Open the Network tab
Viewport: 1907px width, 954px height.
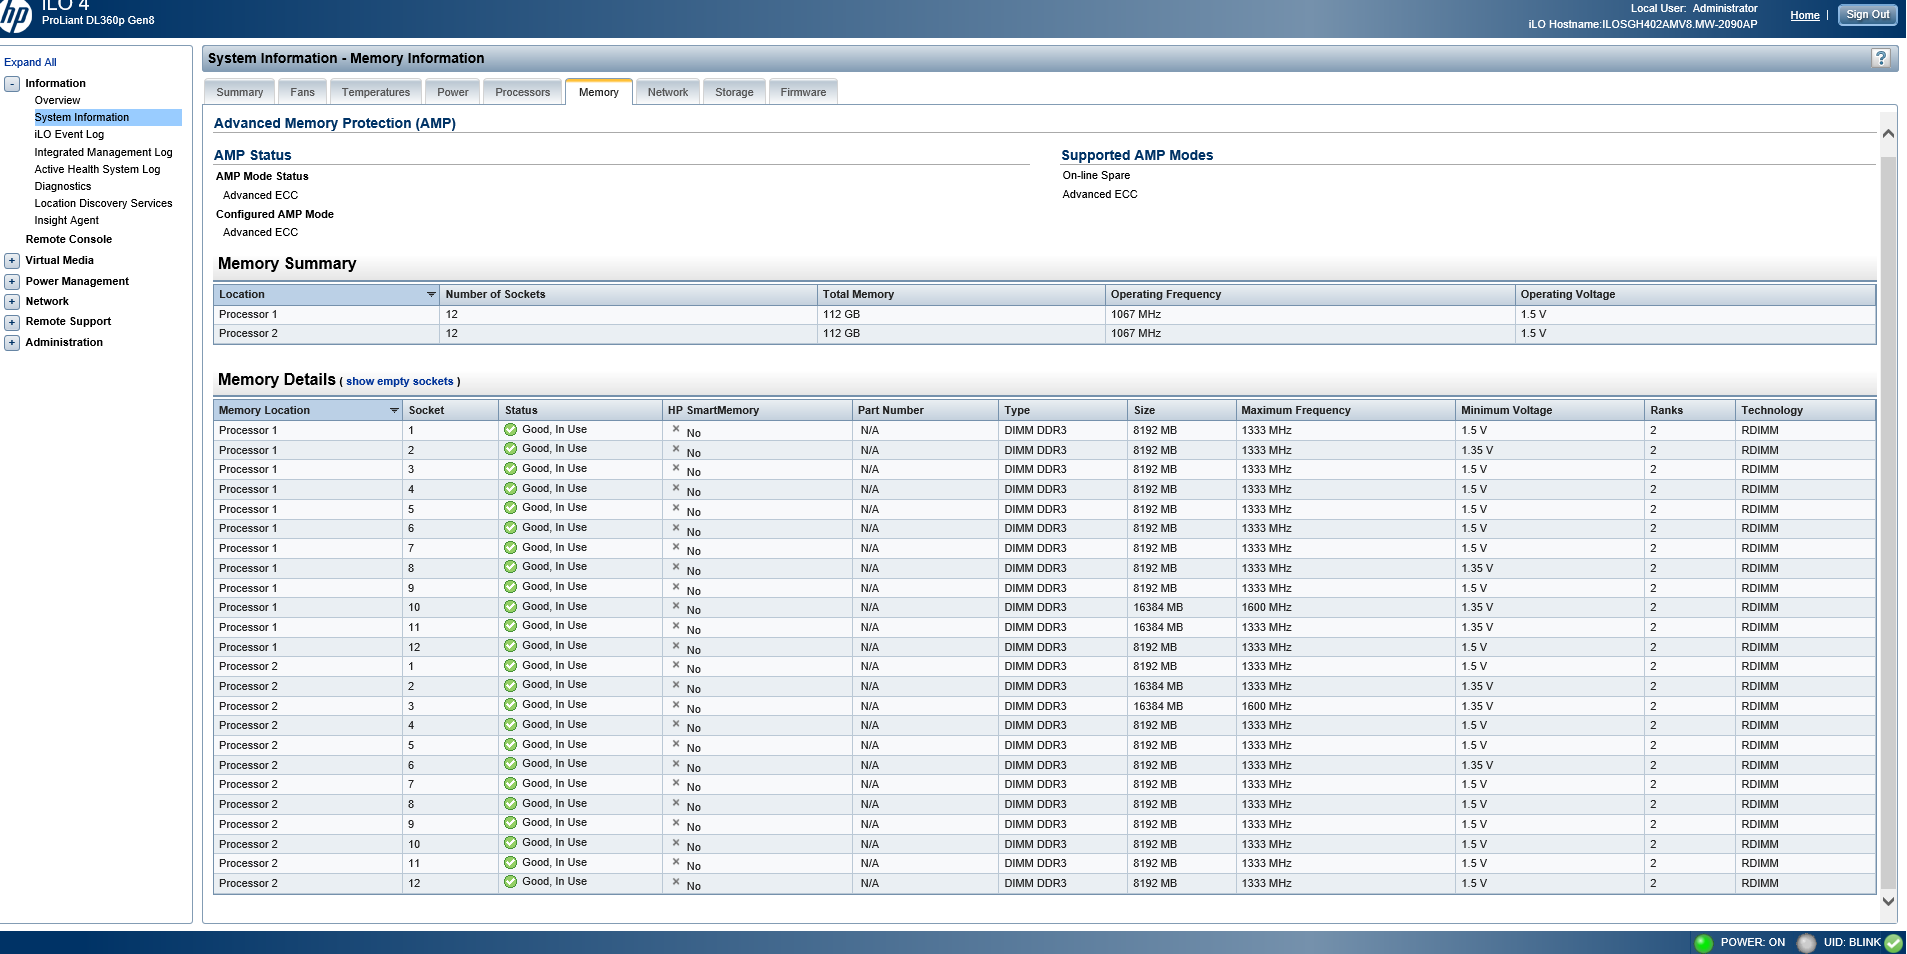668,92
